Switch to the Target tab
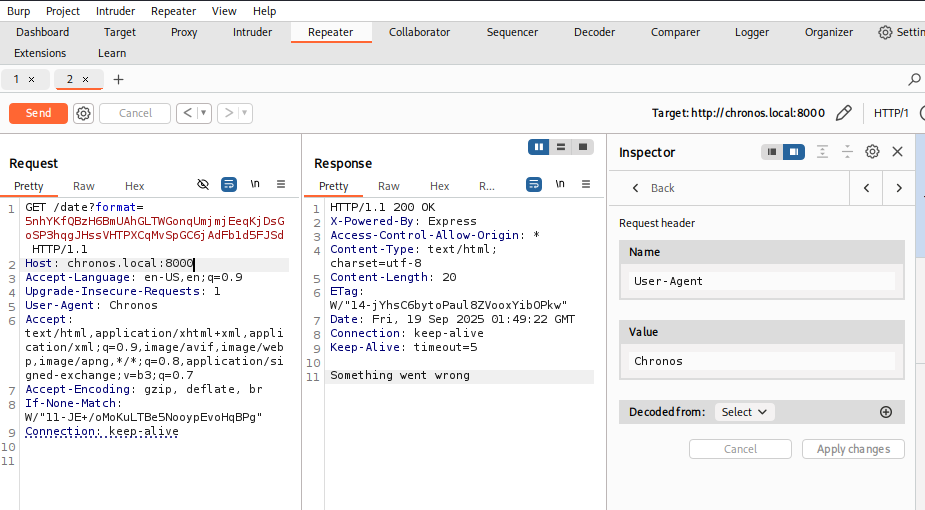Screen dimensions: 925x510 point(120,32)
